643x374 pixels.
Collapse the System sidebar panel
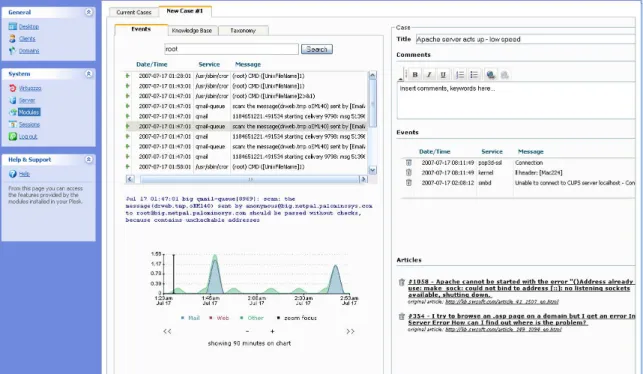(89, 74)
